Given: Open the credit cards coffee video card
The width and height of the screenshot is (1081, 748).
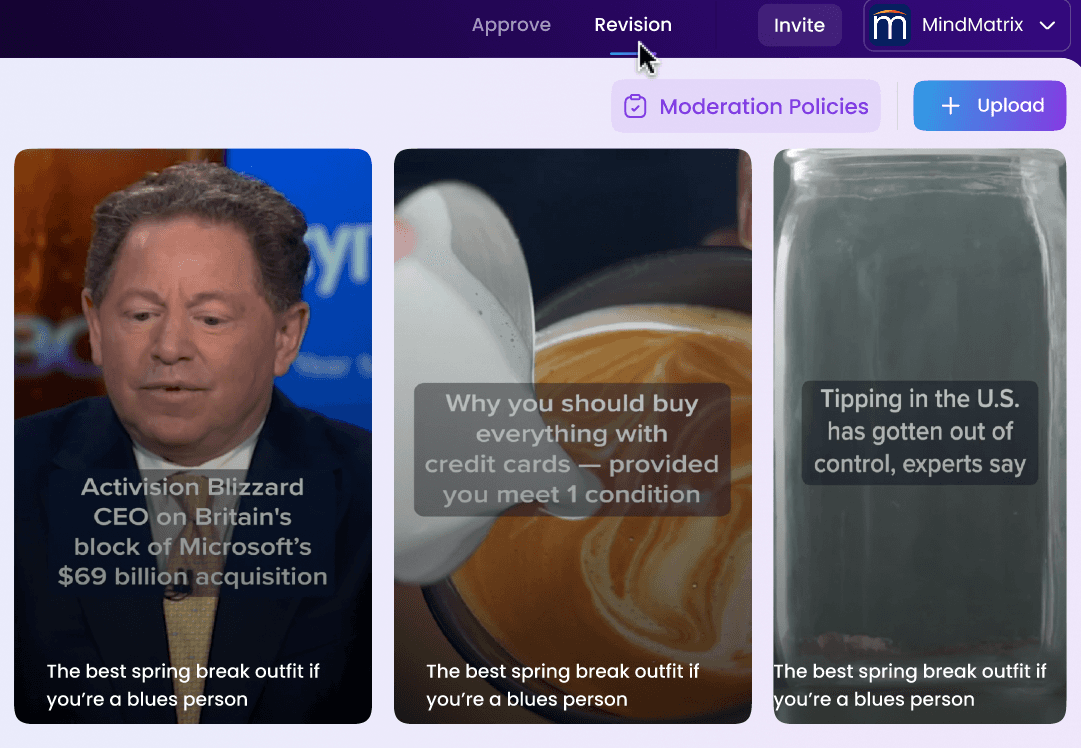Looking at the screenshot, I should tap(573, 436).
